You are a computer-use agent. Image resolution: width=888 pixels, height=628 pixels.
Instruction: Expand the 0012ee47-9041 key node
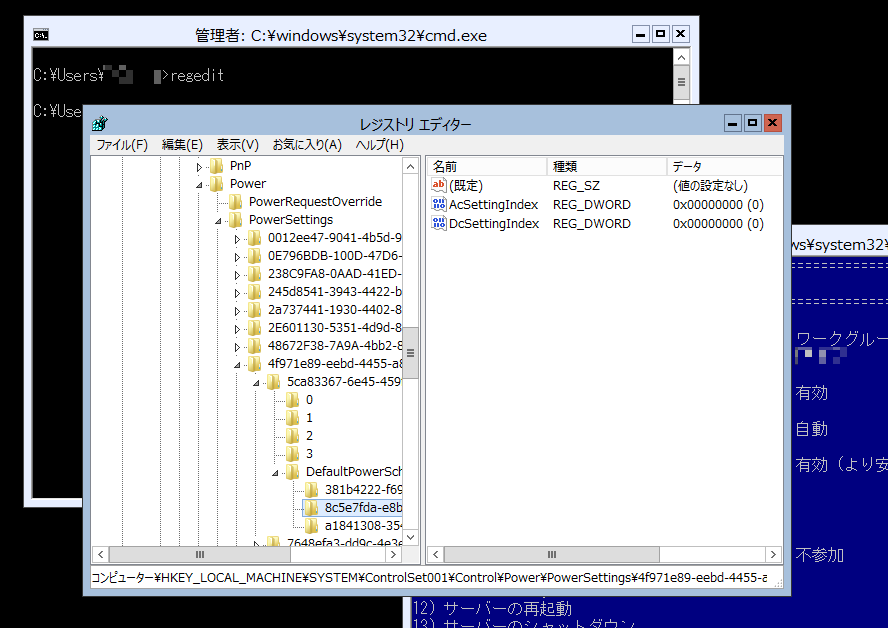(237, 239)
